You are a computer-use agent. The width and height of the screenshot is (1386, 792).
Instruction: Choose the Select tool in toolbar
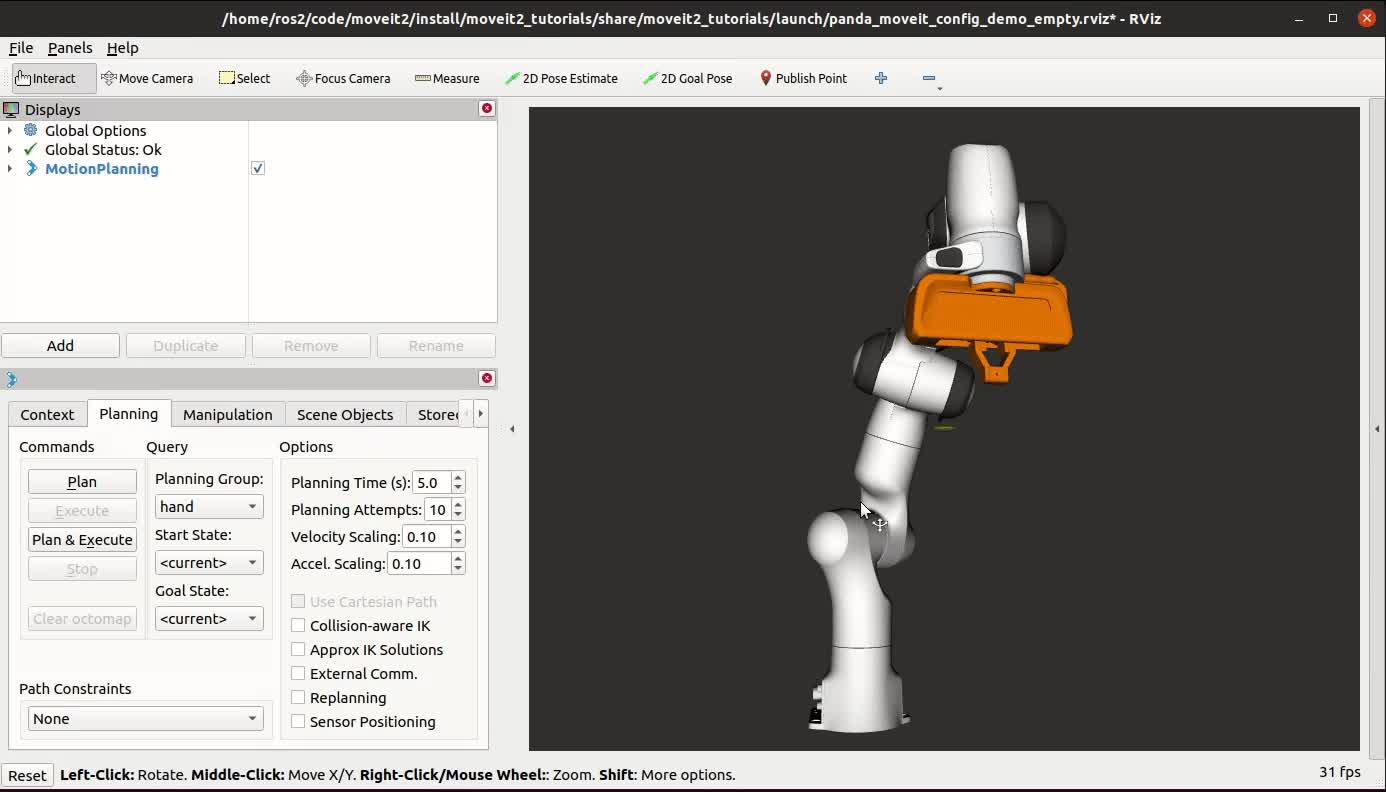[x=245, y=78]
